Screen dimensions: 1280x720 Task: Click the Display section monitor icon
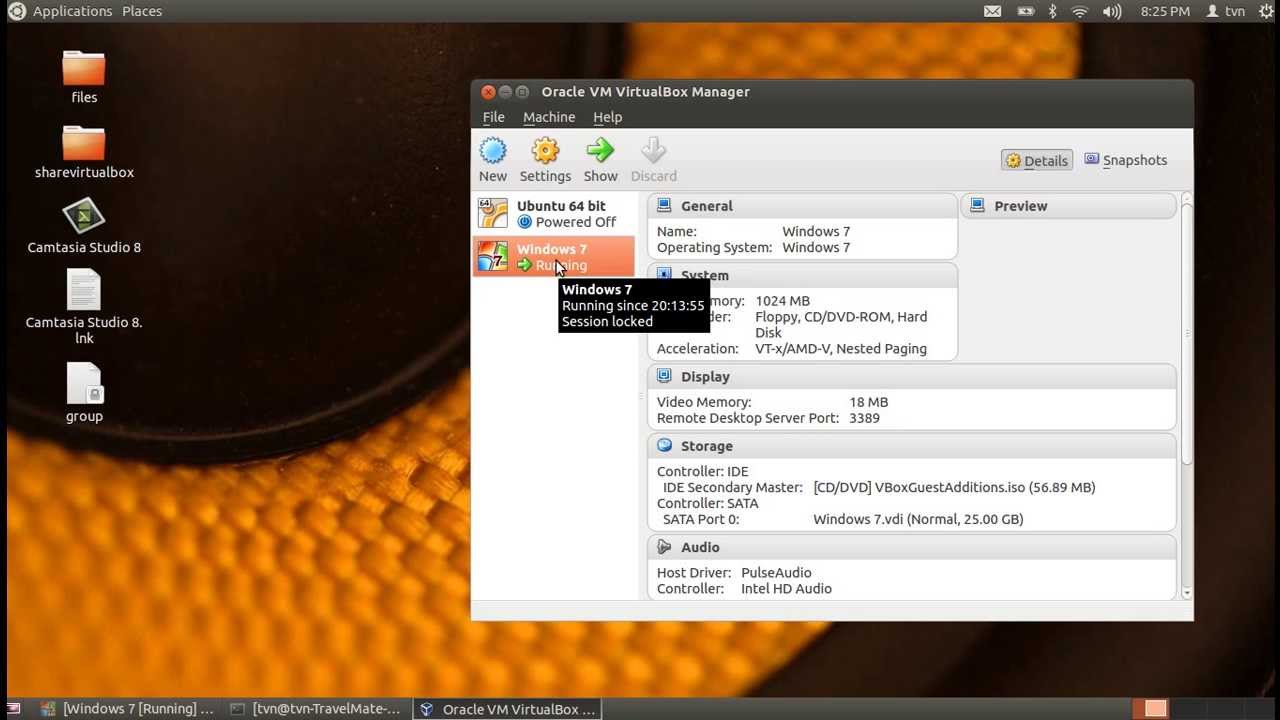[x=664, y=376]
